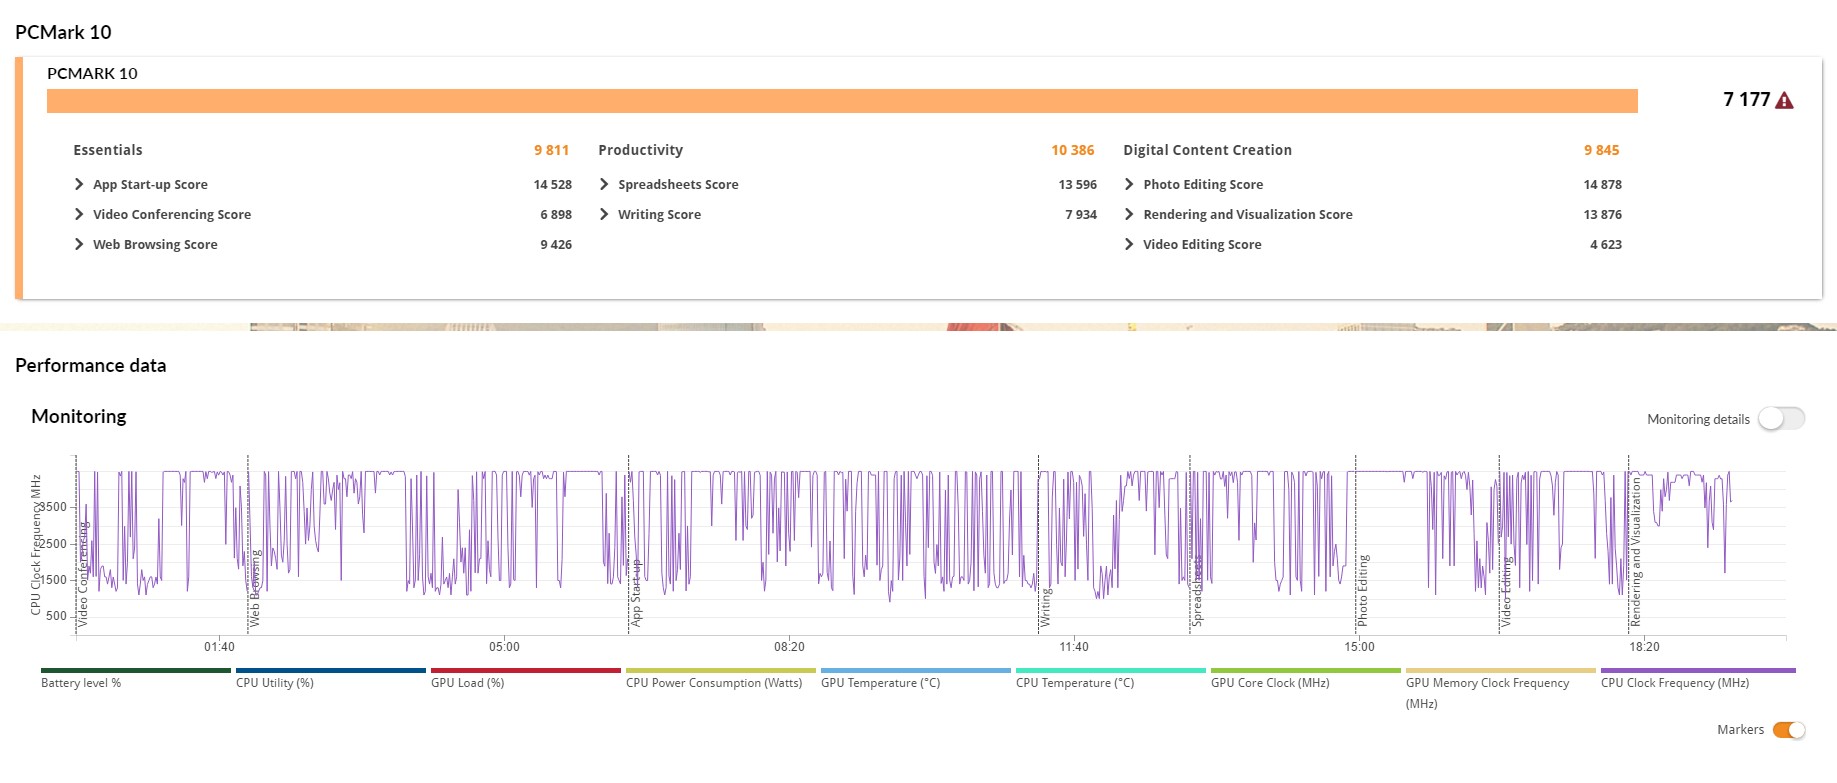Click the App Start-up chart marker
The image size is (1837, 783).
coord(636,592)
